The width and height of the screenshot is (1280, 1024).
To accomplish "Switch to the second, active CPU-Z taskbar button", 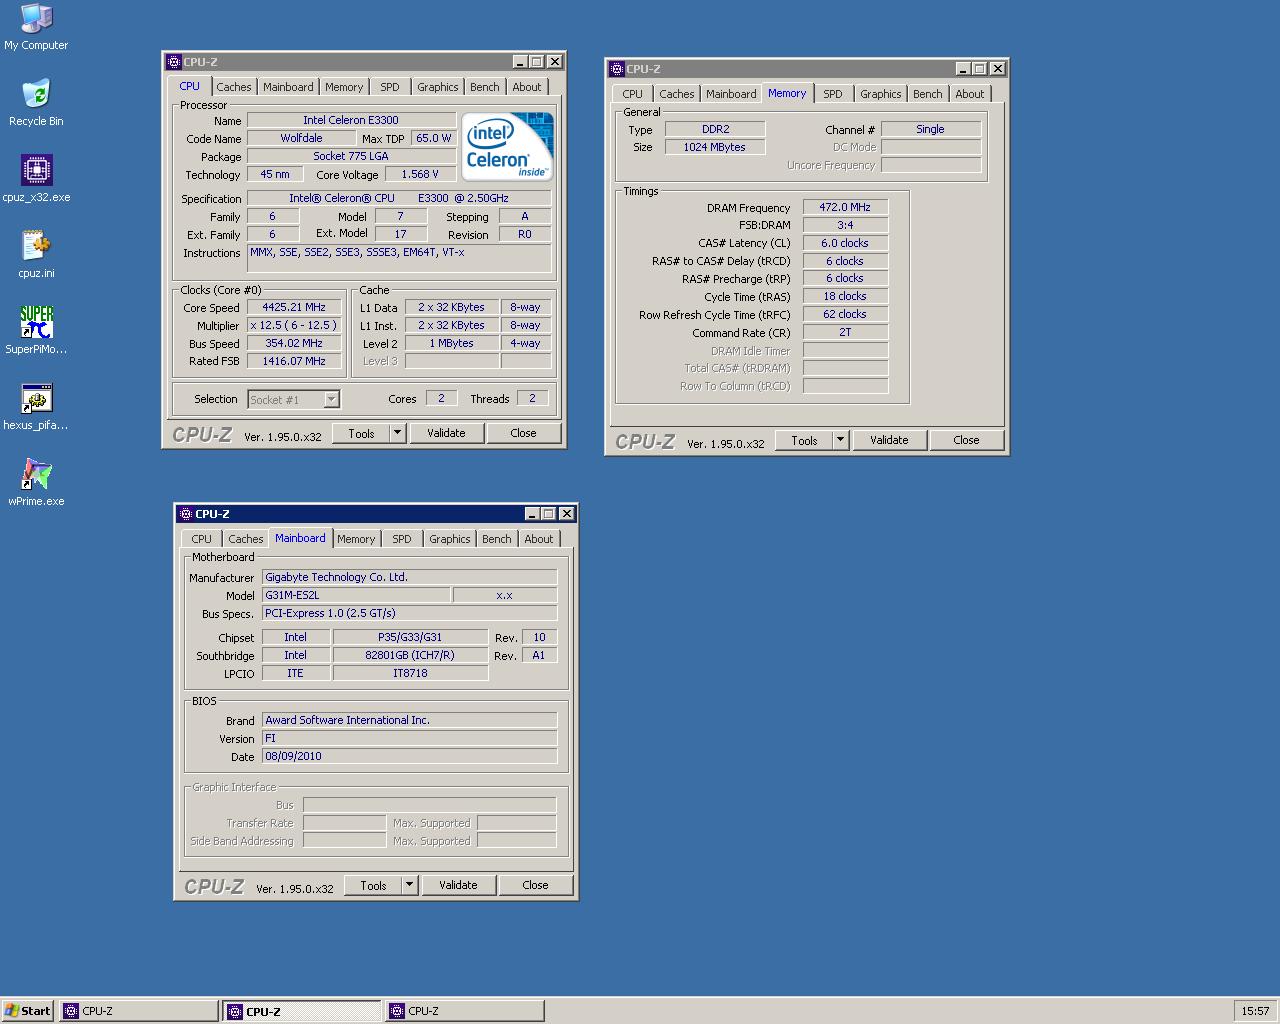I will (x=302, y=1011).
